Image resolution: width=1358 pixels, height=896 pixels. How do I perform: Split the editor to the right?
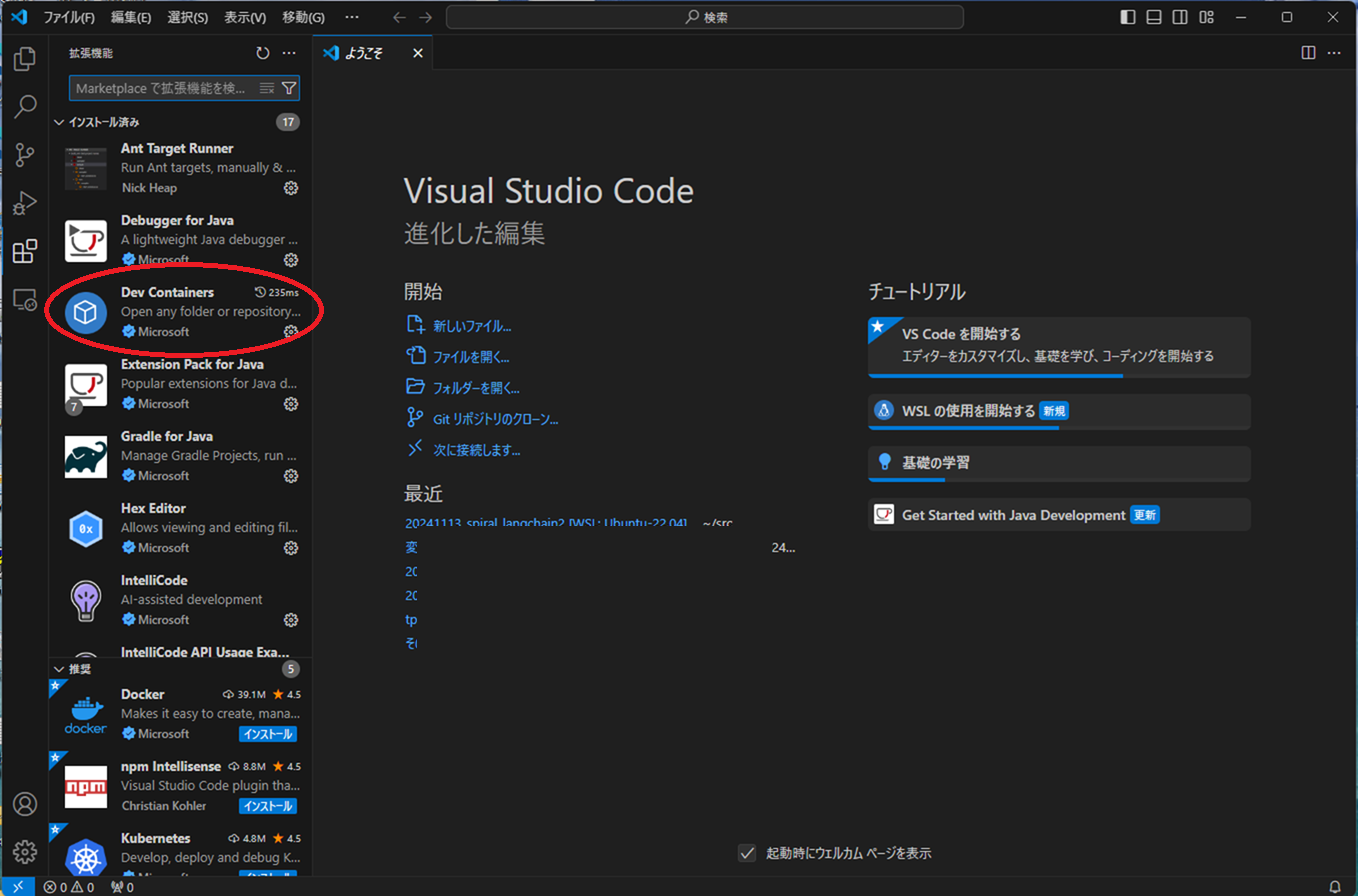(x=1308, y=53)
